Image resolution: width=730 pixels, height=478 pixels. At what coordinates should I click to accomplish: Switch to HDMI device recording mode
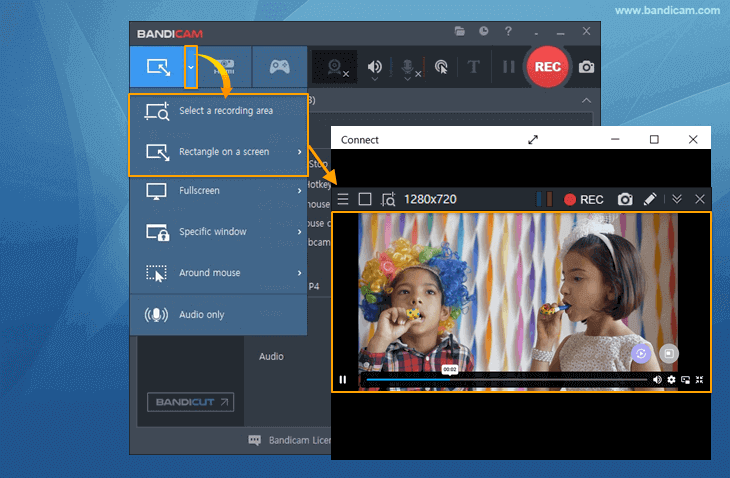click(225, 67)
